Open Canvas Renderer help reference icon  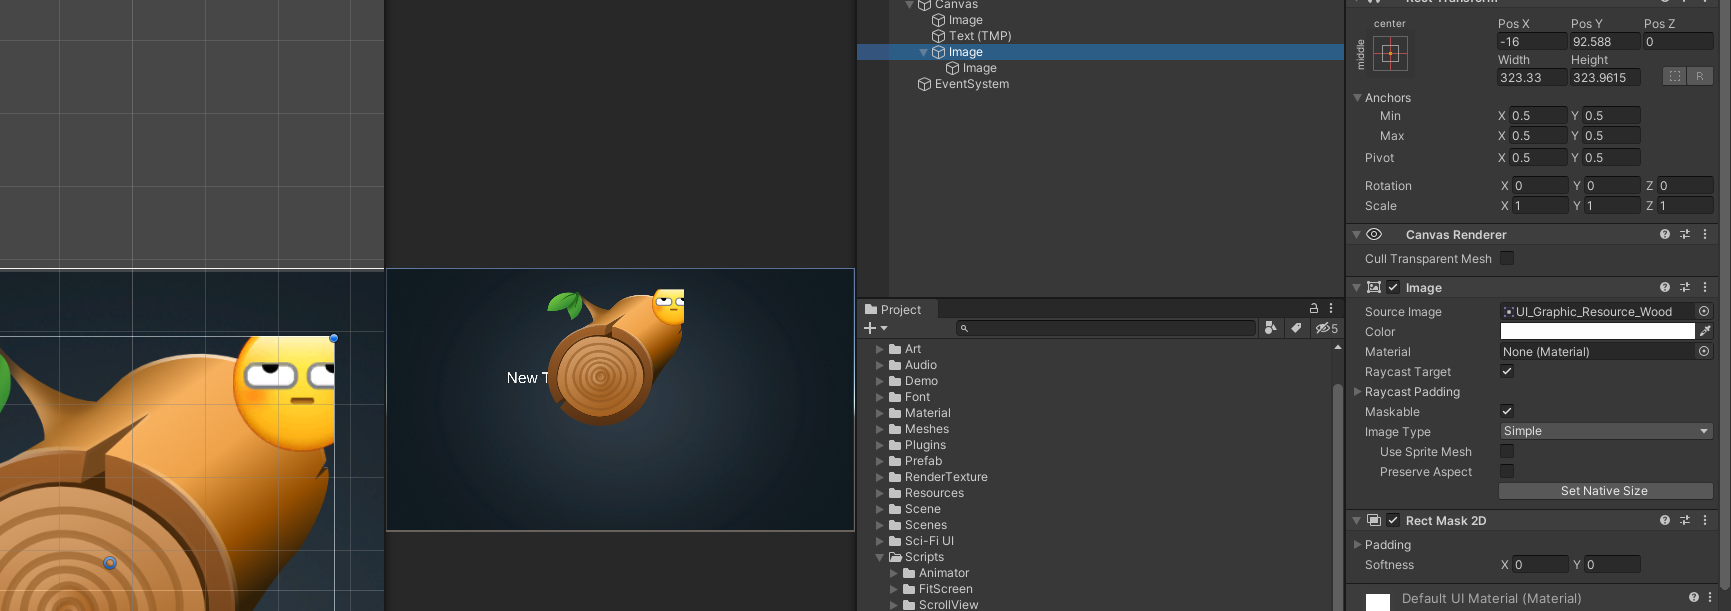click(x=1665, y=234)
